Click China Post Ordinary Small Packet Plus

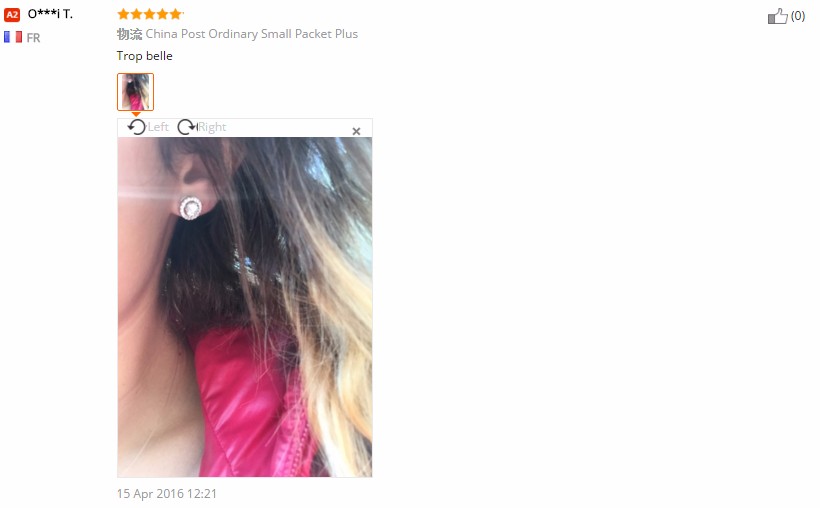[x=252, y=34]
